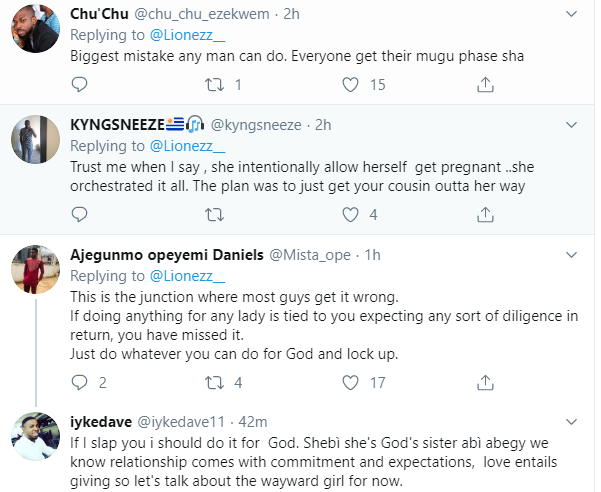
Task: Expand the KYNGSNEEZE tweet options chevron
Action: tap(571, 126)
